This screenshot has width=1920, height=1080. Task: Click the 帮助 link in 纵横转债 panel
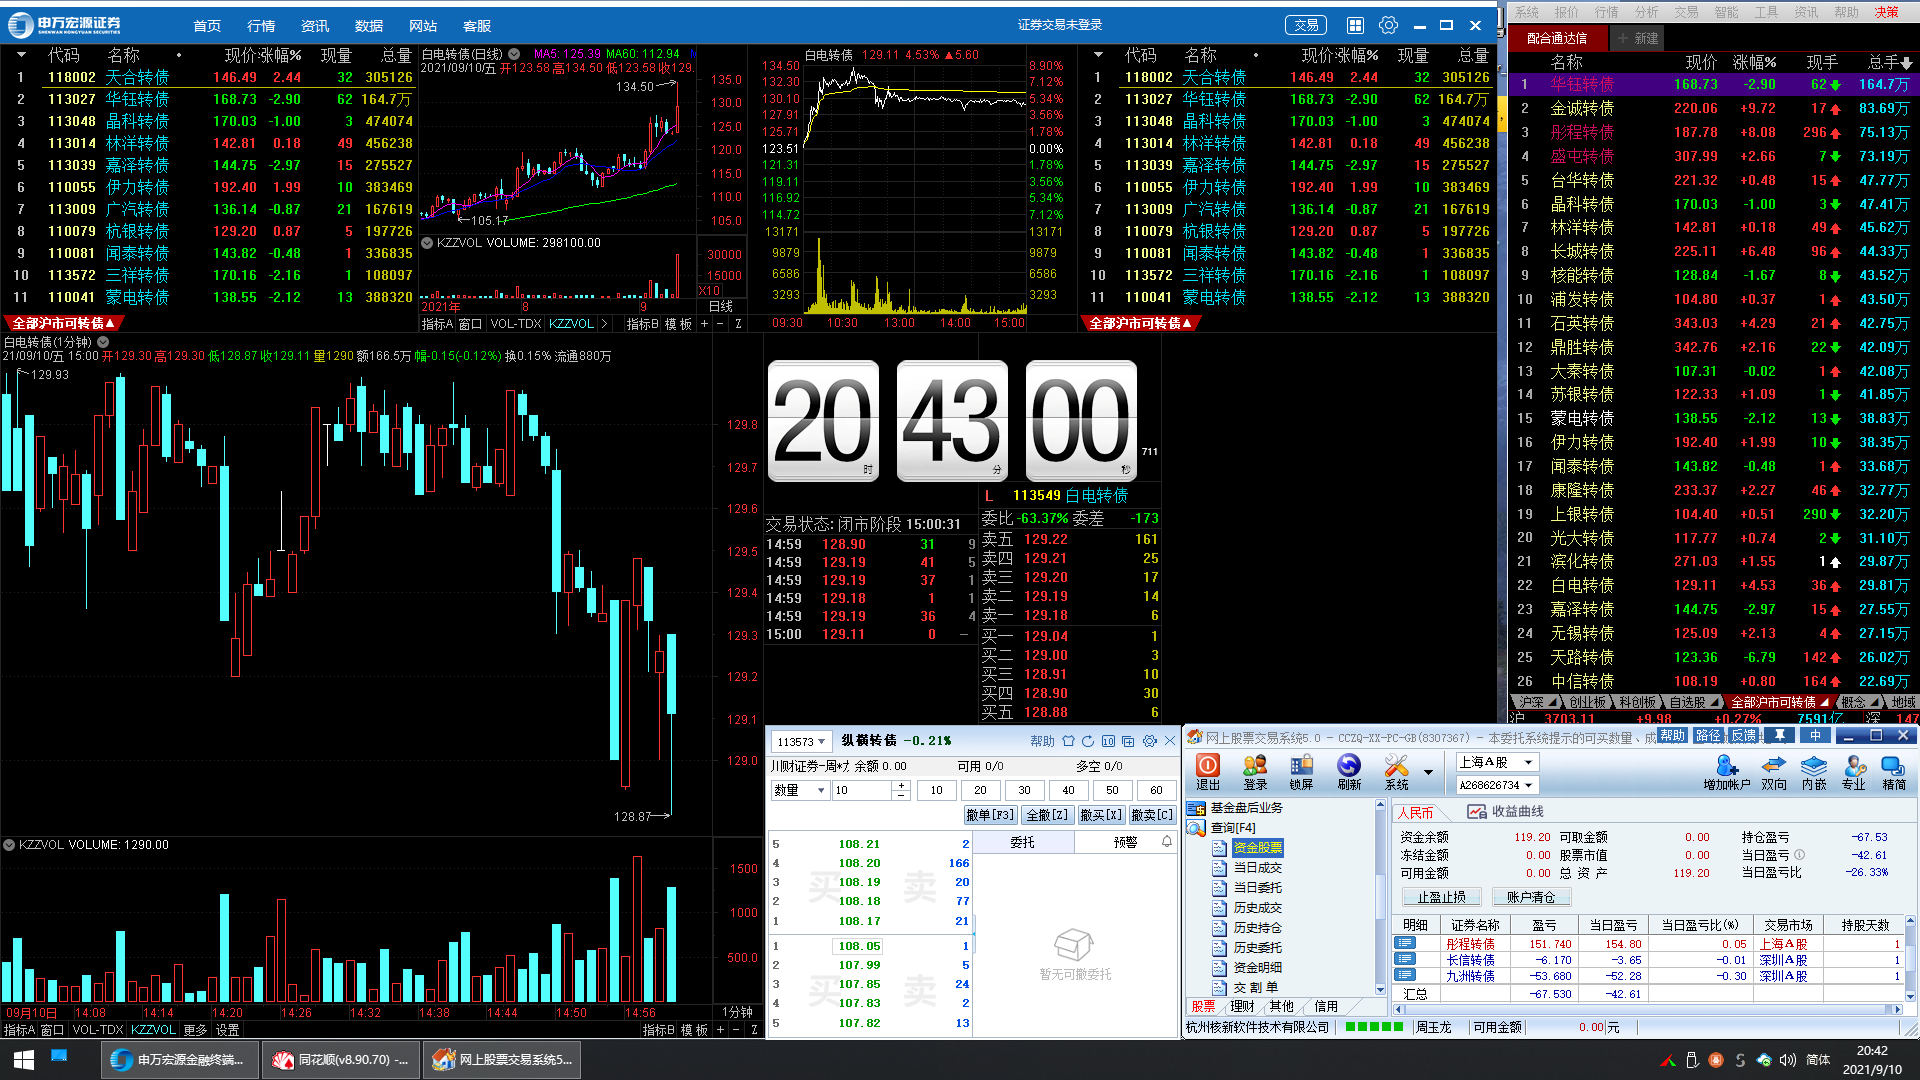1042,741
